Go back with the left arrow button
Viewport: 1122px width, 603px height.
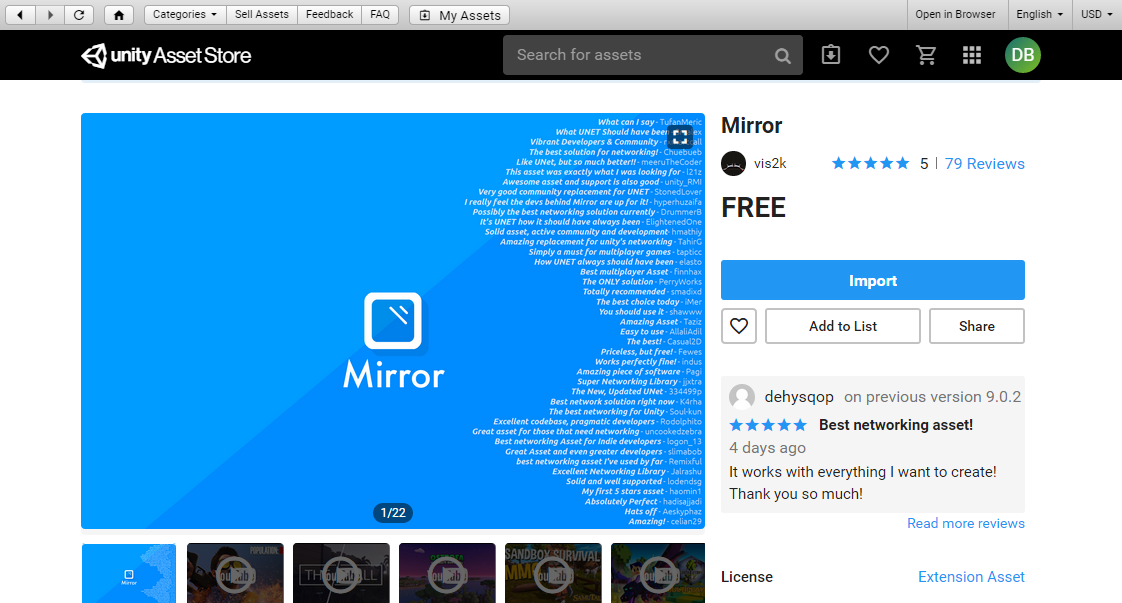[20, 14]
